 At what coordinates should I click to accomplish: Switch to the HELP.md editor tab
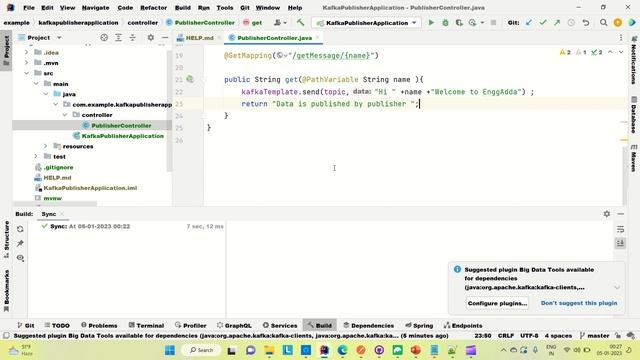click(x=200, y=38)
